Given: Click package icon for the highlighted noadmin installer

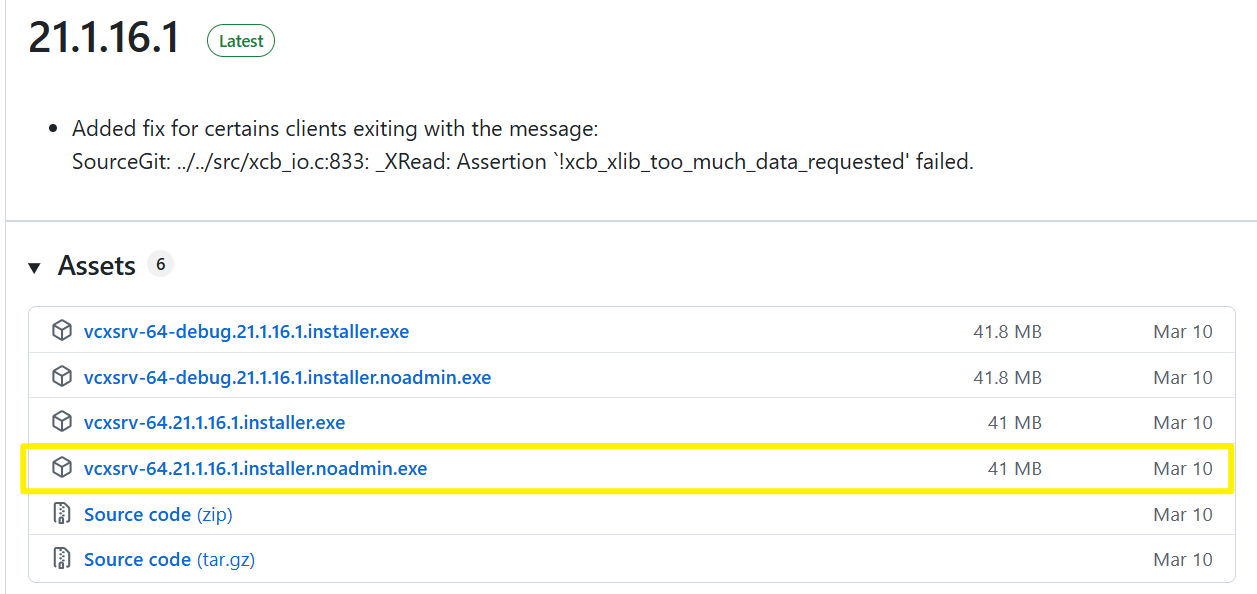Looking at the screenshot, I should click(x=62, y=468).
